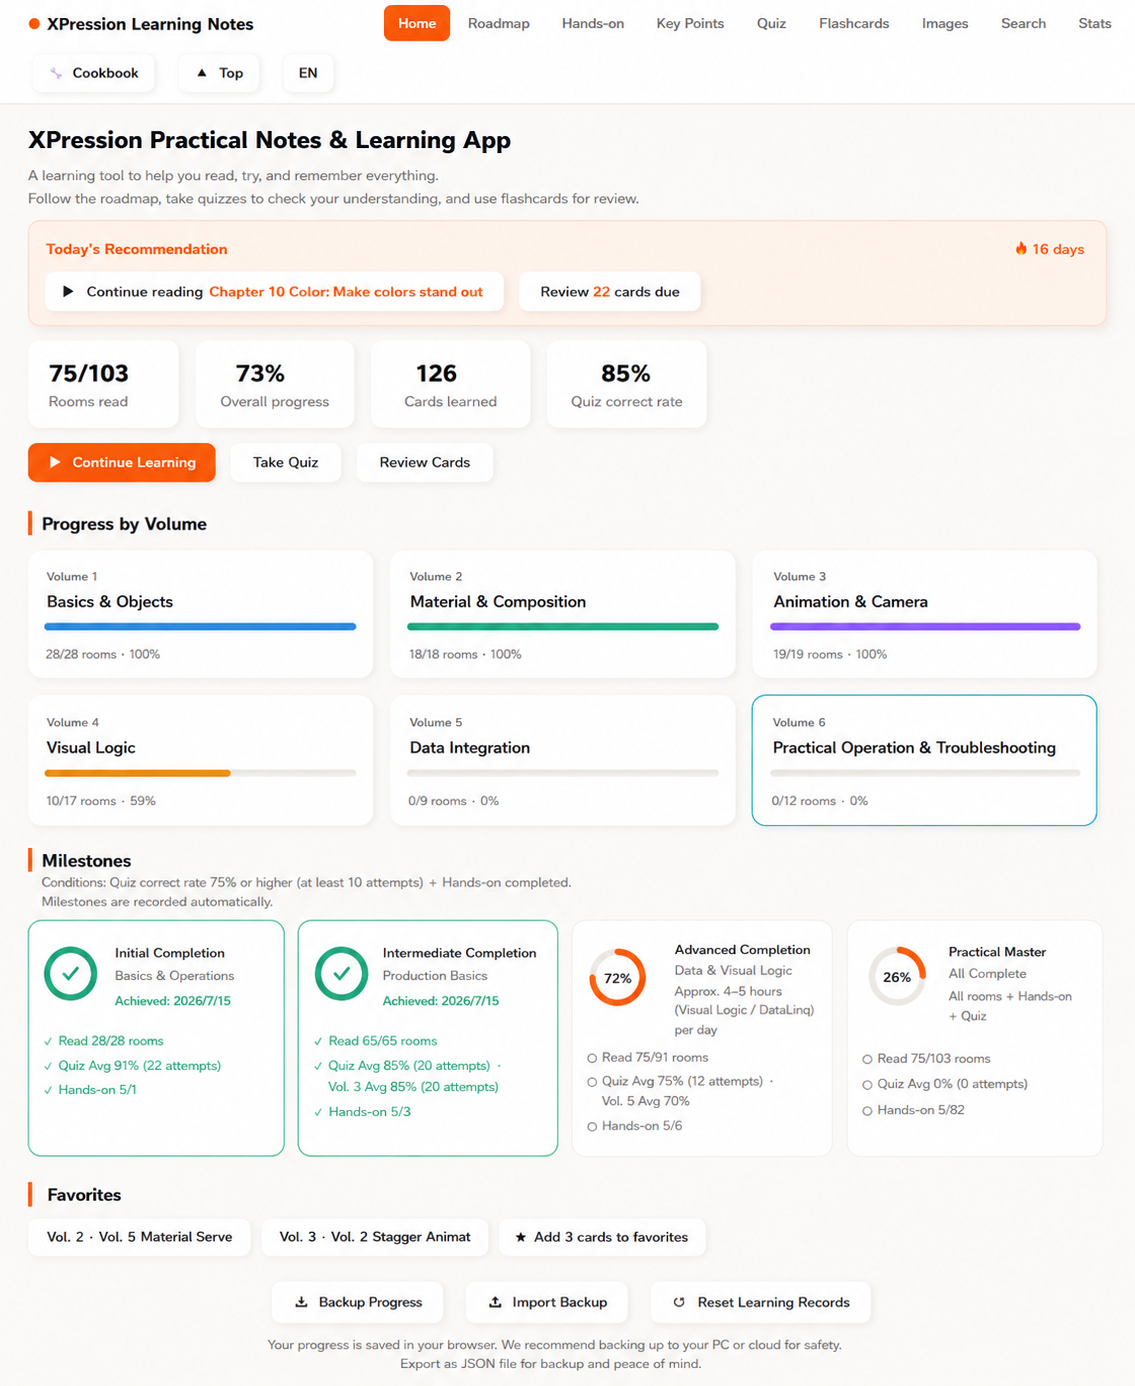Click the orange Visual Logic progress bar
This screenshot has height=1386, width=1135.
click(x=138, y=773)
